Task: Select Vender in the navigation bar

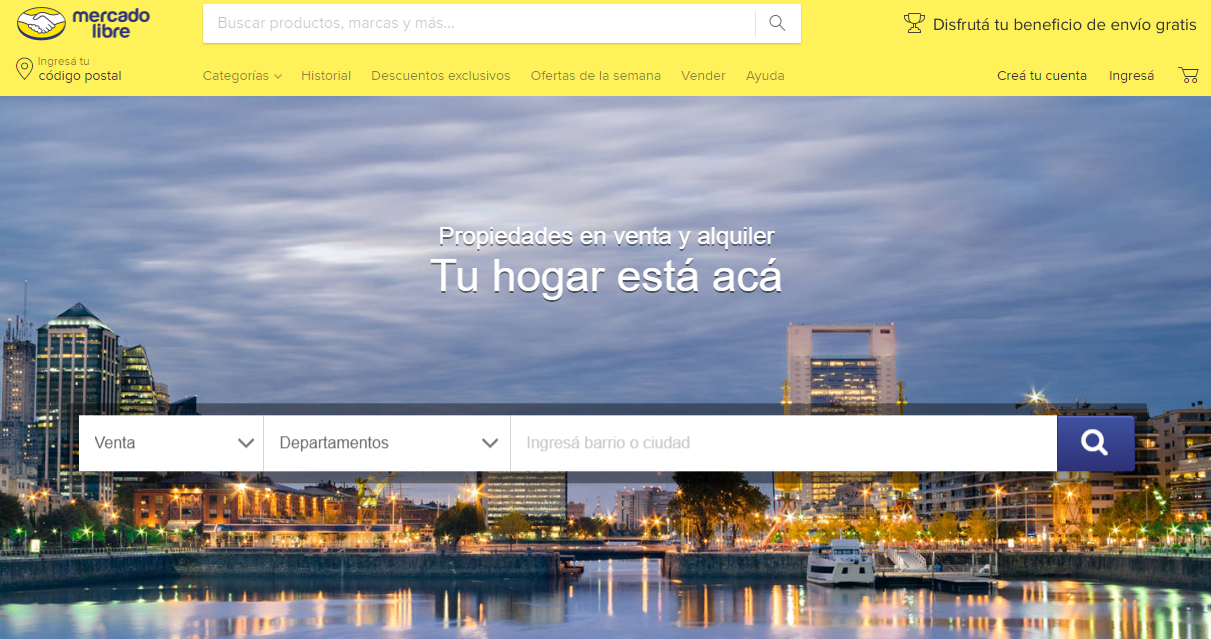Action: 703,75
